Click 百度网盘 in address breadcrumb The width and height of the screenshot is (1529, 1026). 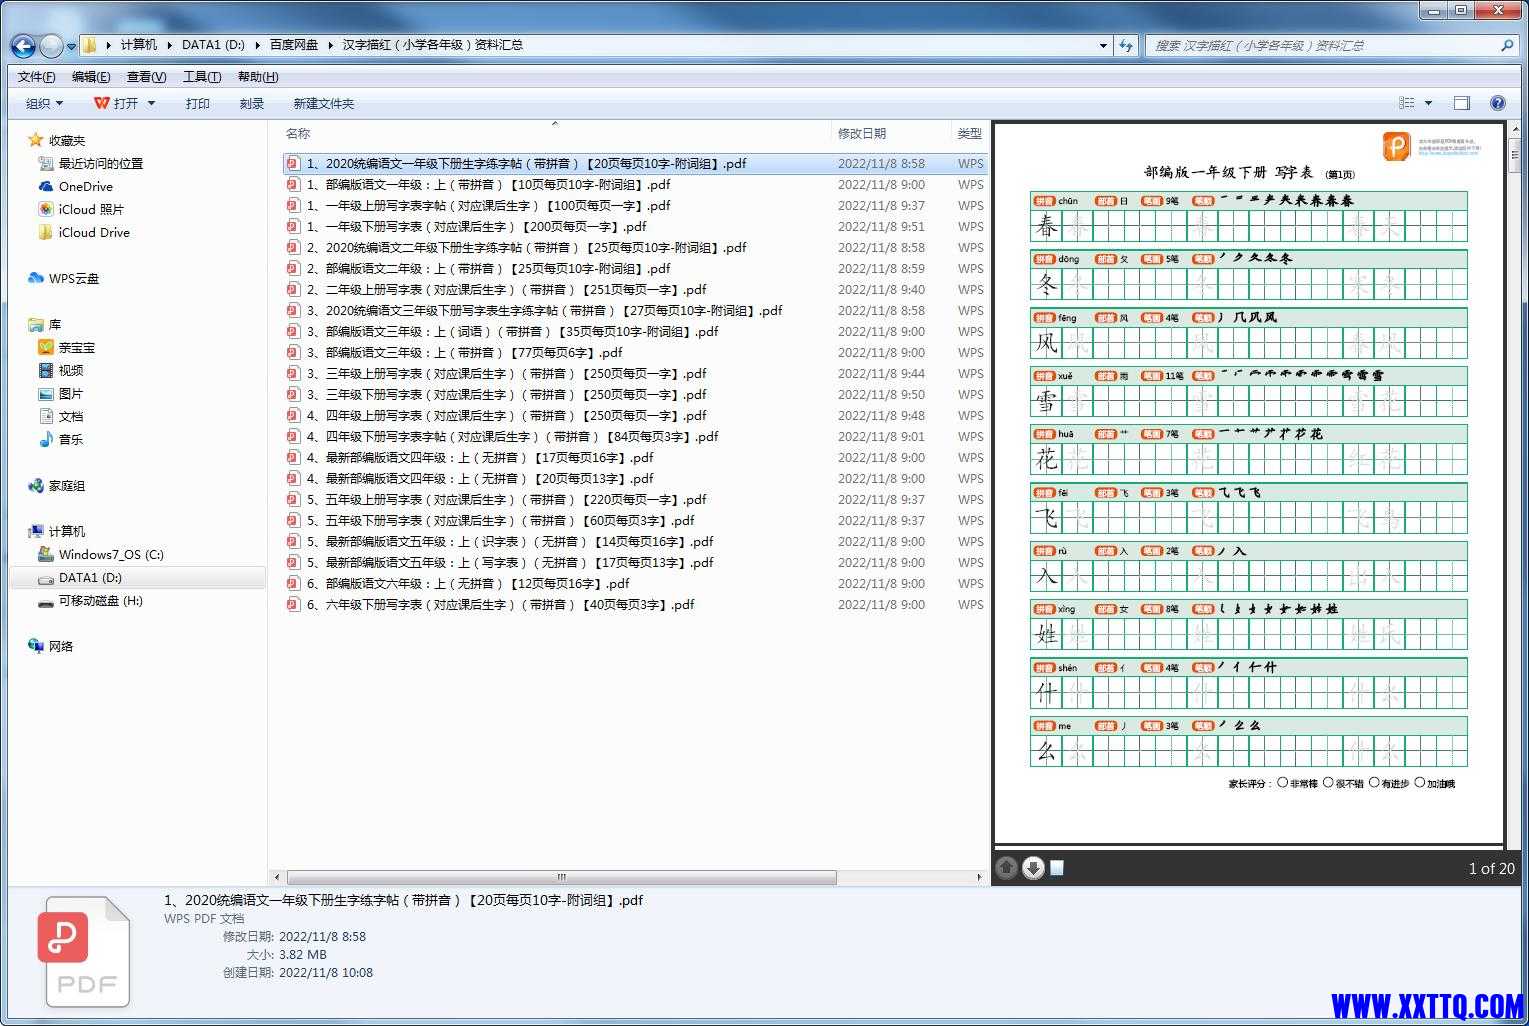[x=293, y=45]
